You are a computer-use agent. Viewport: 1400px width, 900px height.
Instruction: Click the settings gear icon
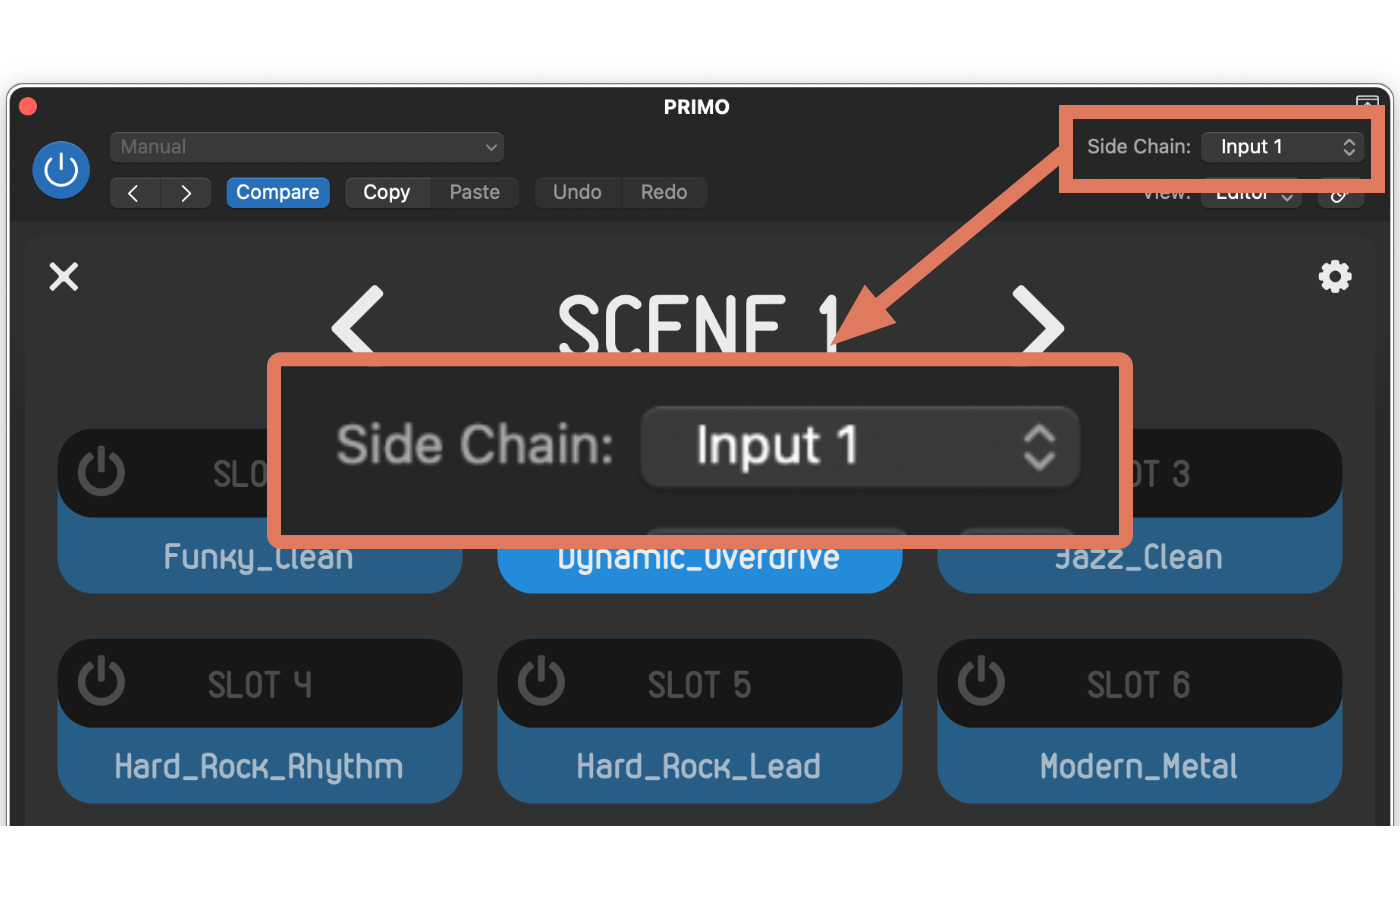click(1334, 276)
